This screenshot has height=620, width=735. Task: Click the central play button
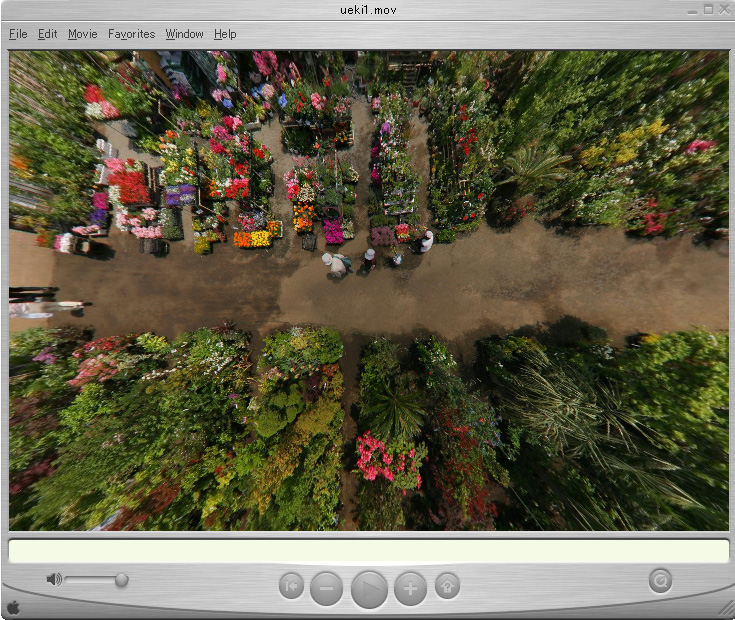pos(369,590)
